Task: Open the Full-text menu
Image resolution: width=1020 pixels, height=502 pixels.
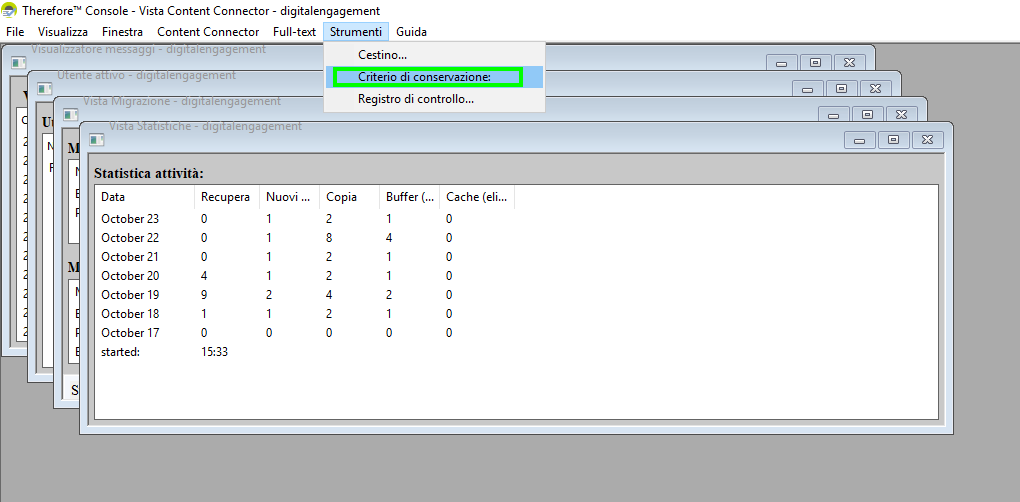Action: [294, 32]
